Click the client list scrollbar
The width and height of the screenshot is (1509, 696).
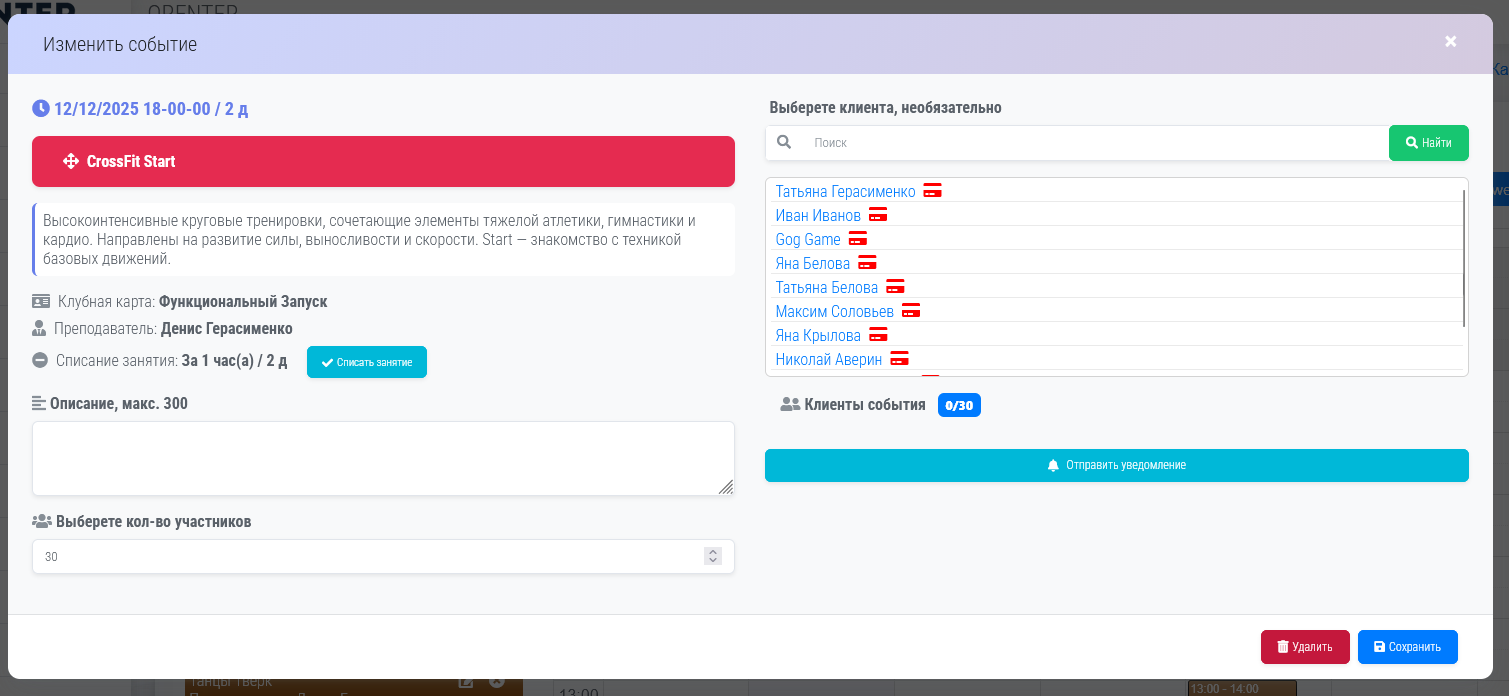[x=1464, y=258]
